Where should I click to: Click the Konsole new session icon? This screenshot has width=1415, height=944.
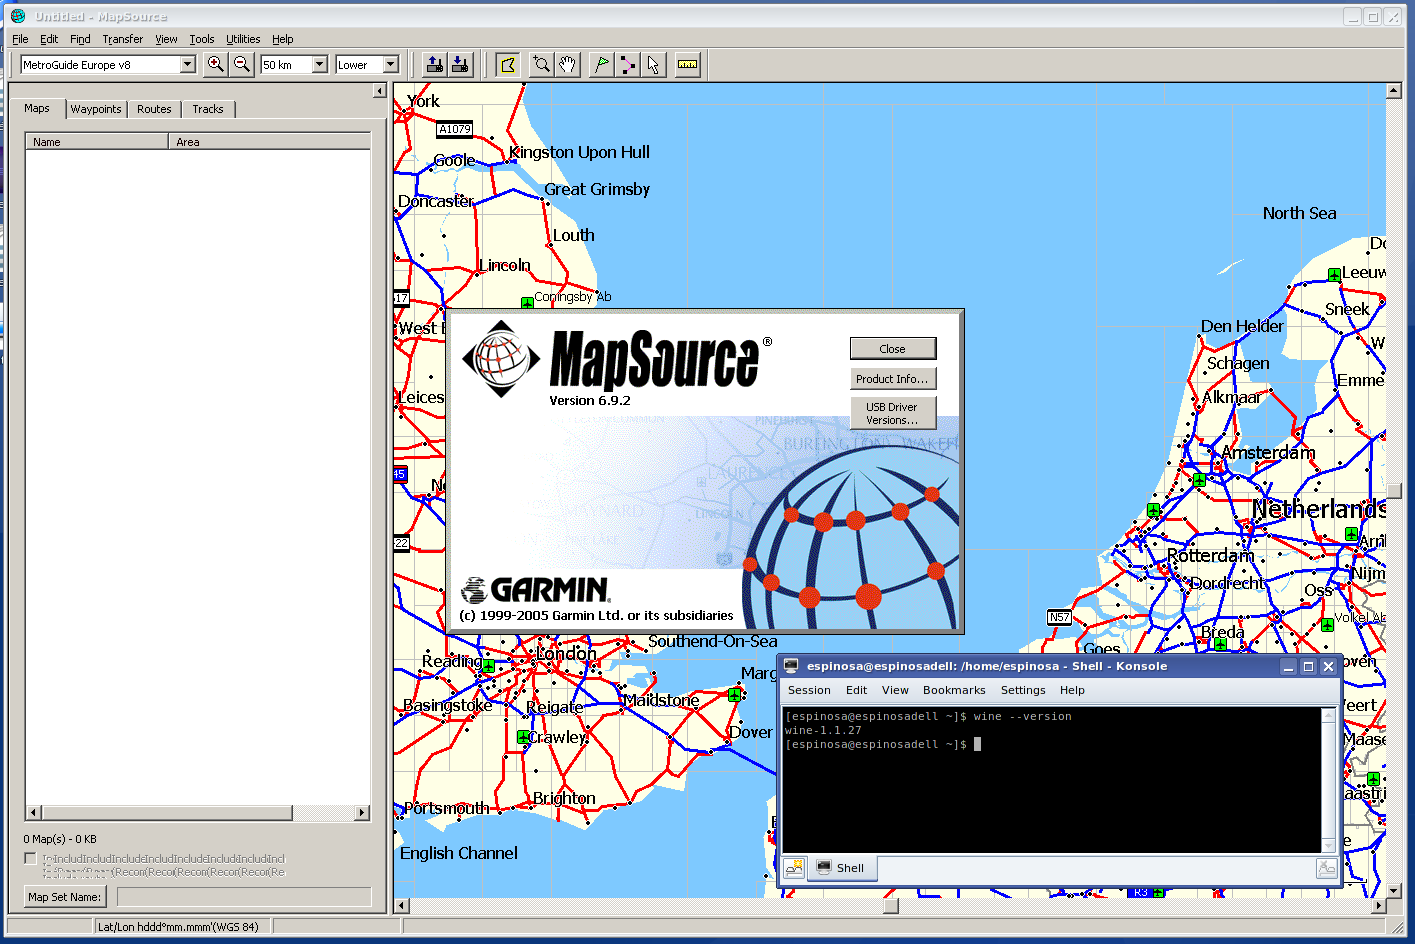[x=794, y=868]
